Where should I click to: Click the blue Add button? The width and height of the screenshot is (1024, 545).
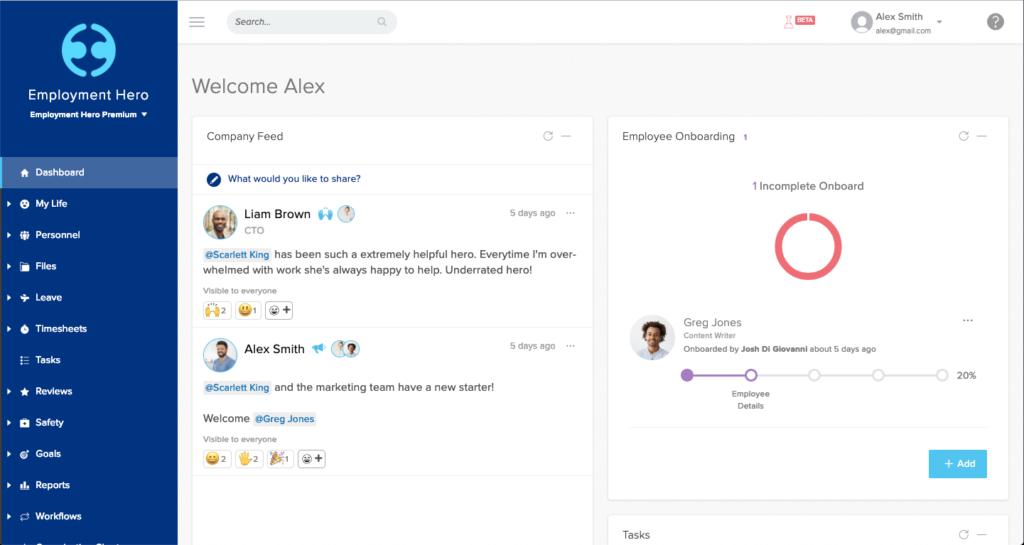pyautogui.click(x=957, y=464)
